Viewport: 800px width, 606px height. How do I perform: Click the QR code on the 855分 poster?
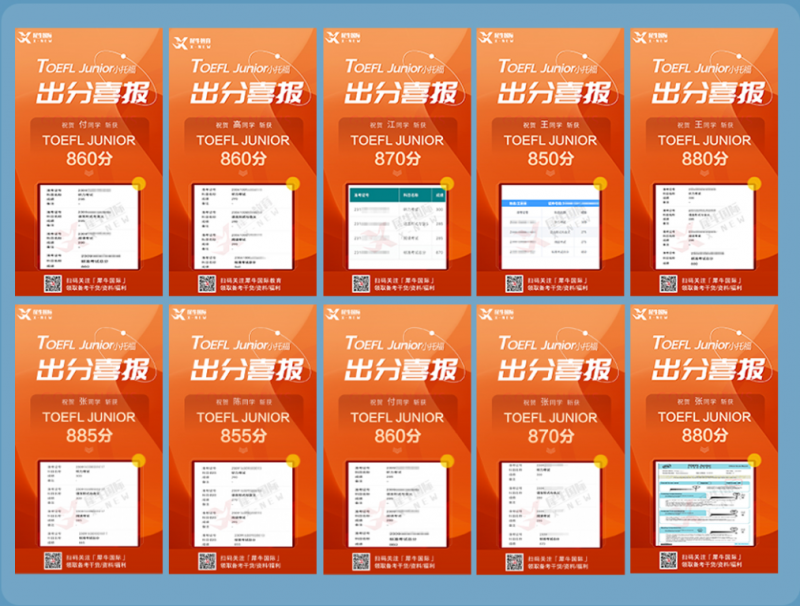[207, 561]
